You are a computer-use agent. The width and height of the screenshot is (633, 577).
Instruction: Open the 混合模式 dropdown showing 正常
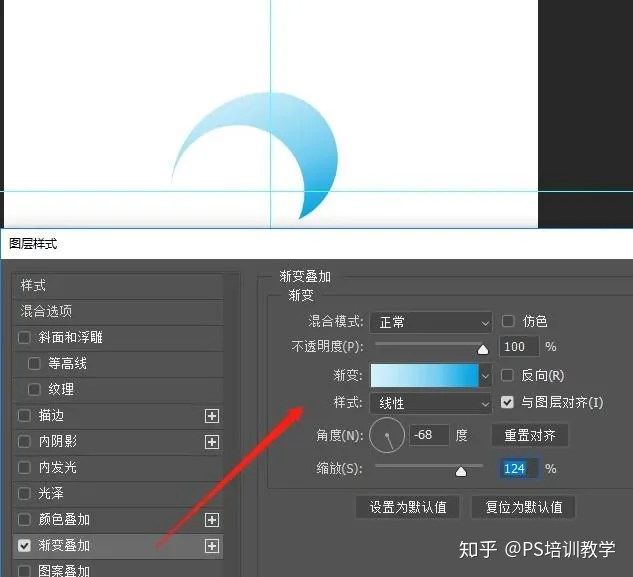[431, 322]
